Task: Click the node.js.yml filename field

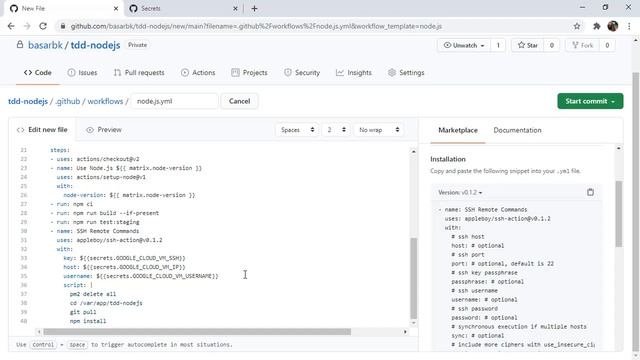Action: coord(175,101)
